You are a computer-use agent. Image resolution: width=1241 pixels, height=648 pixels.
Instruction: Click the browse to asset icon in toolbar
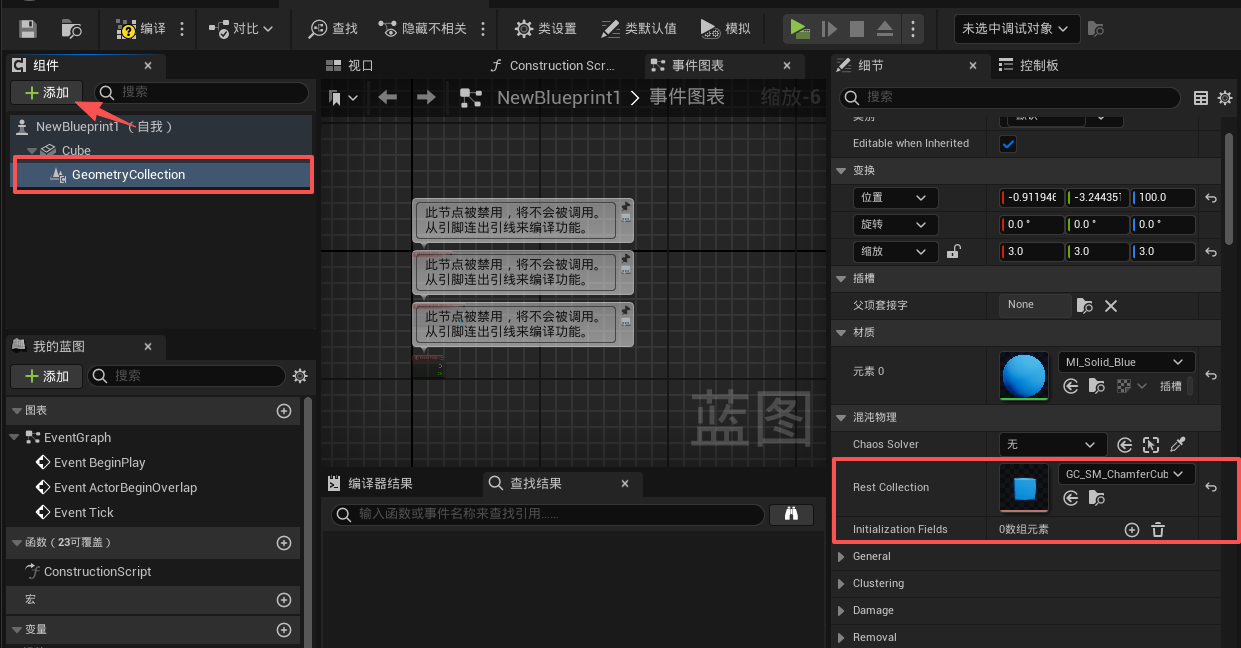[x=72, y=29]
